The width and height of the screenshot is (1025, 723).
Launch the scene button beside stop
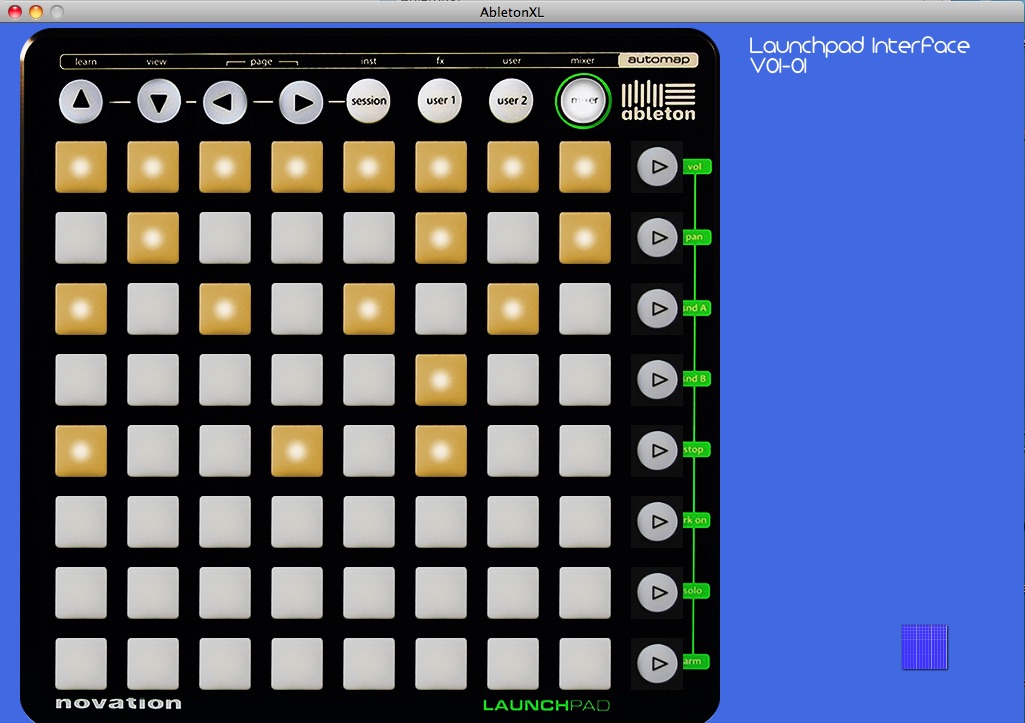click(658, 450)
